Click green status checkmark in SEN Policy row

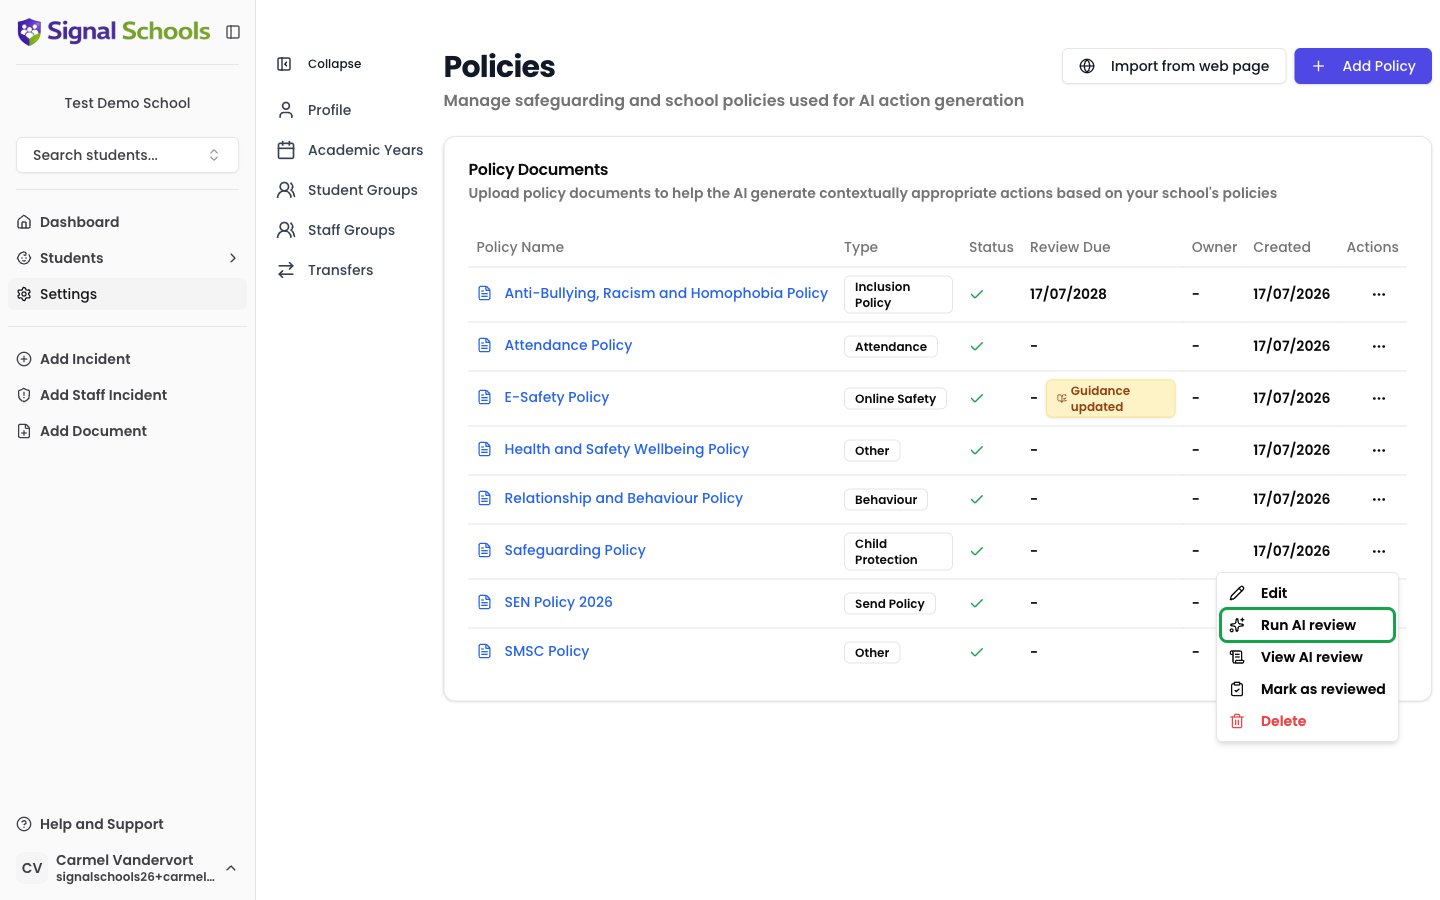(977, 603)
